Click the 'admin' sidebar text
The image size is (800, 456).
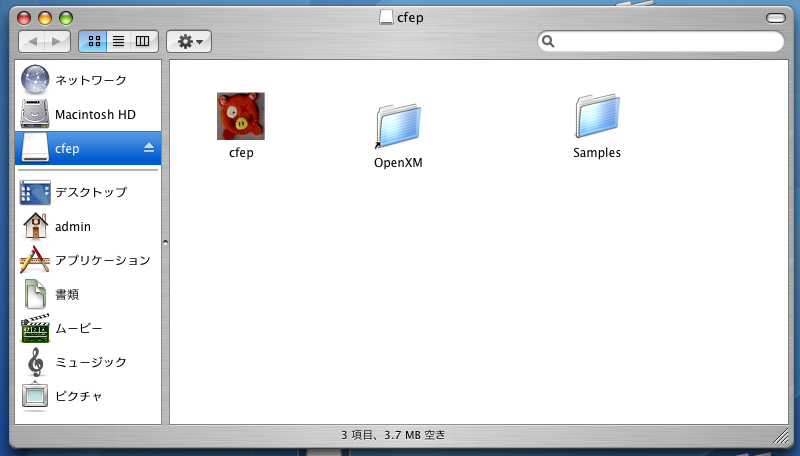click(73, 226)
